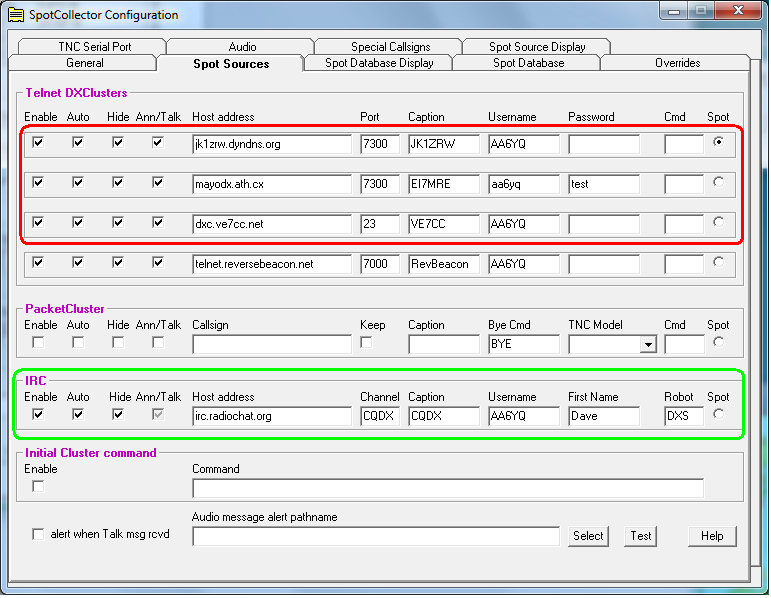The image size is (771, 598).
Task: Toggle Auto for telnet.reversebeacon.net
Action: 78,263
